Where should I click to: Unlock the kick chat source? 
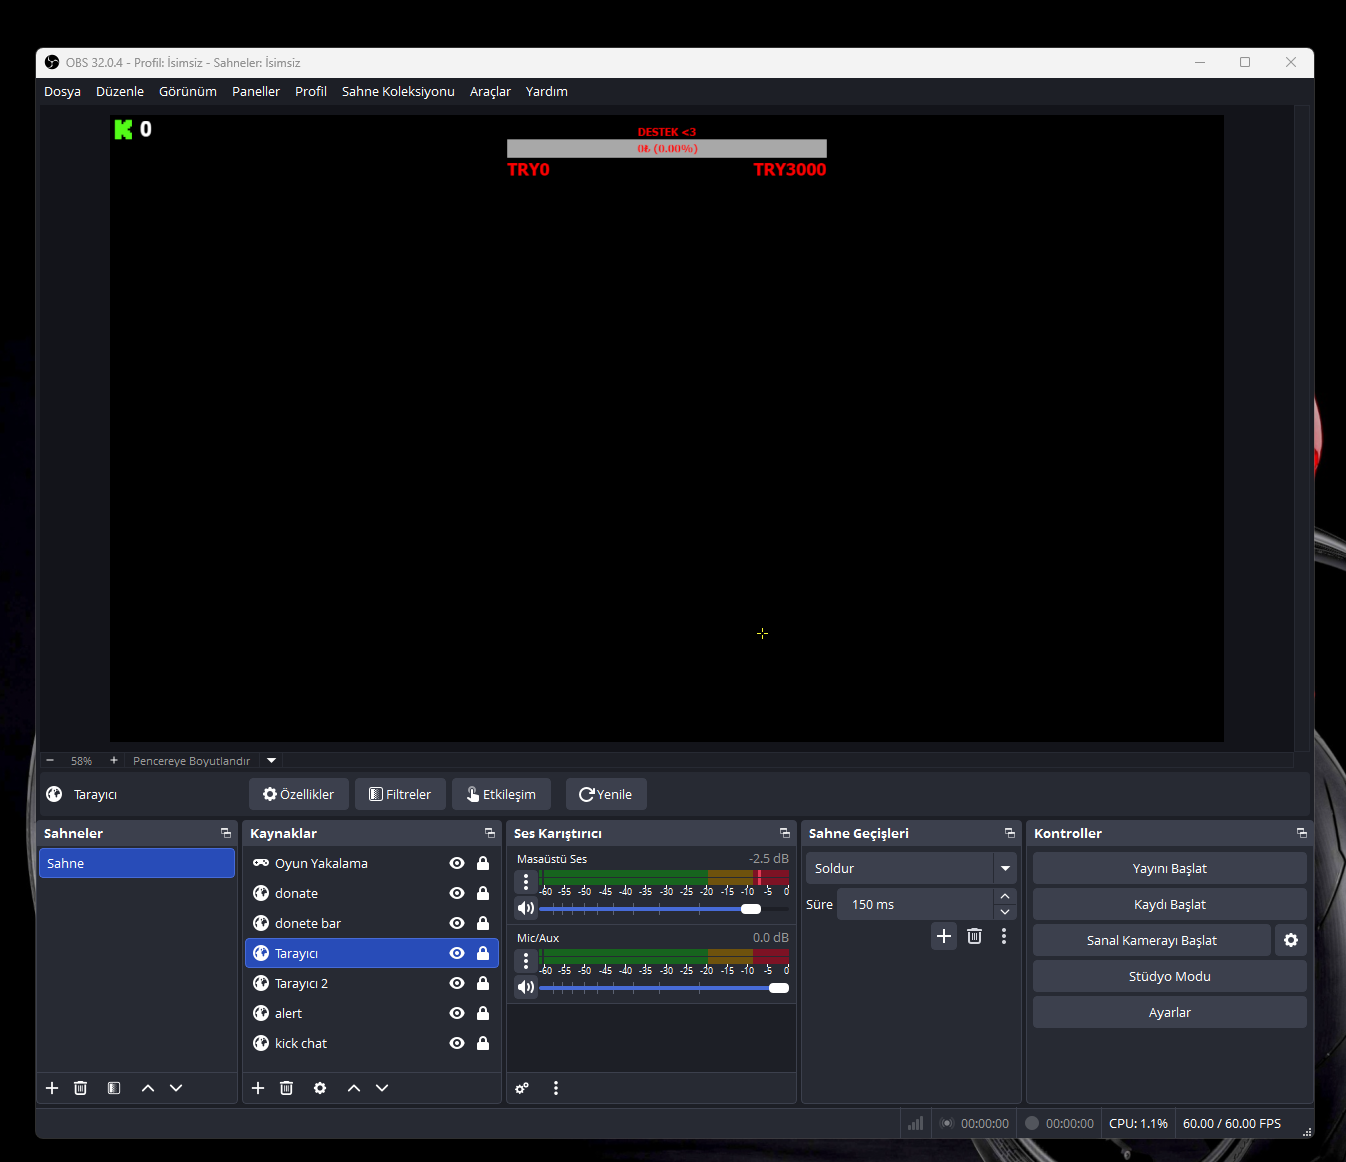tap(483, 1043)
